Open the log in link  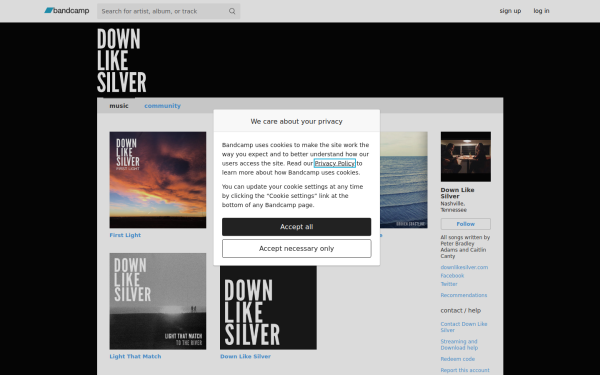tap(541, 11)
